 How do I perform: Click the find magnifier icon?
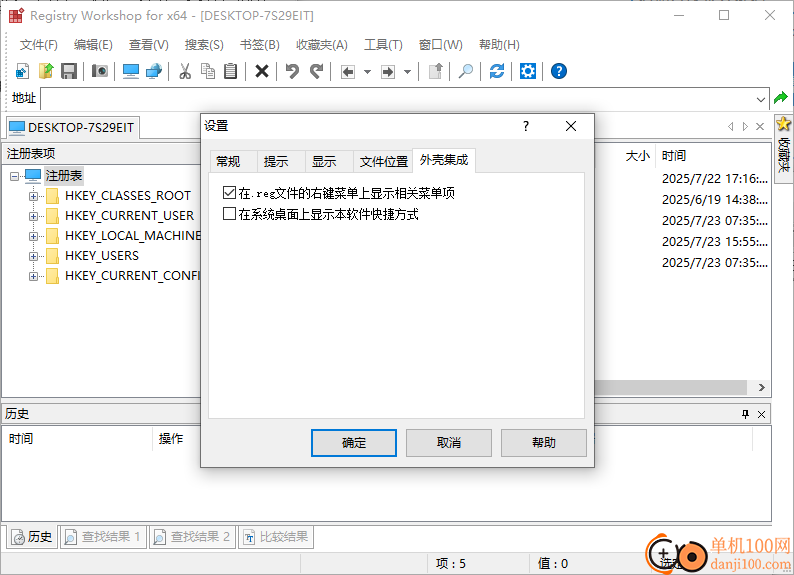[465, 71]
